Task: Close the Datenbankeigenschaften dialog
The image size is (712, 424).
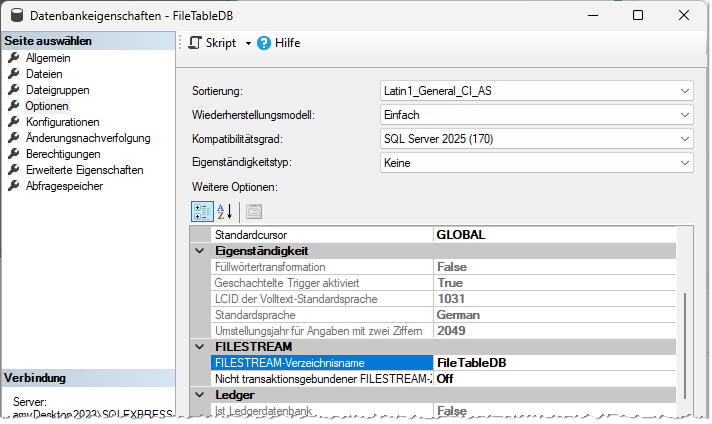Action: (684, 15)
